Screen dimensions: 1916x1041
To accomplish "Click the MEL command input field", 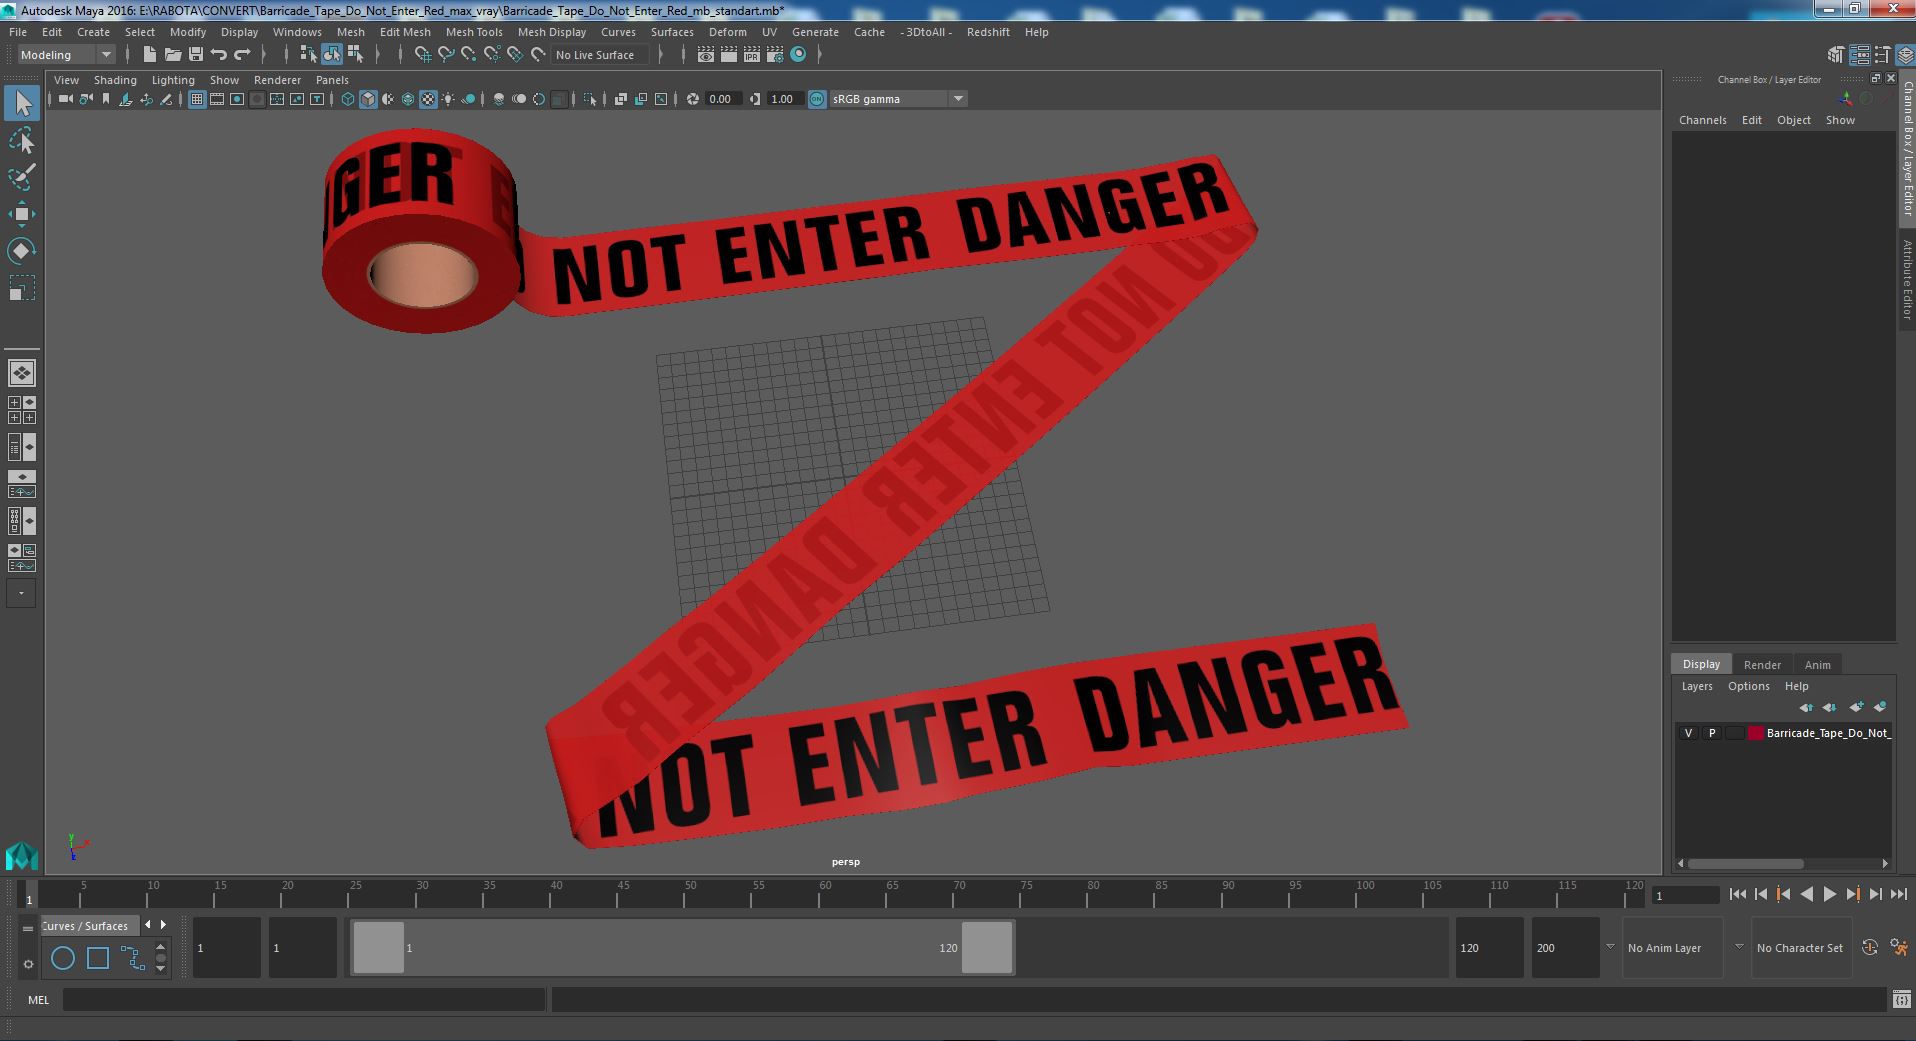I will pyautogui.click(x=304, y=999).
